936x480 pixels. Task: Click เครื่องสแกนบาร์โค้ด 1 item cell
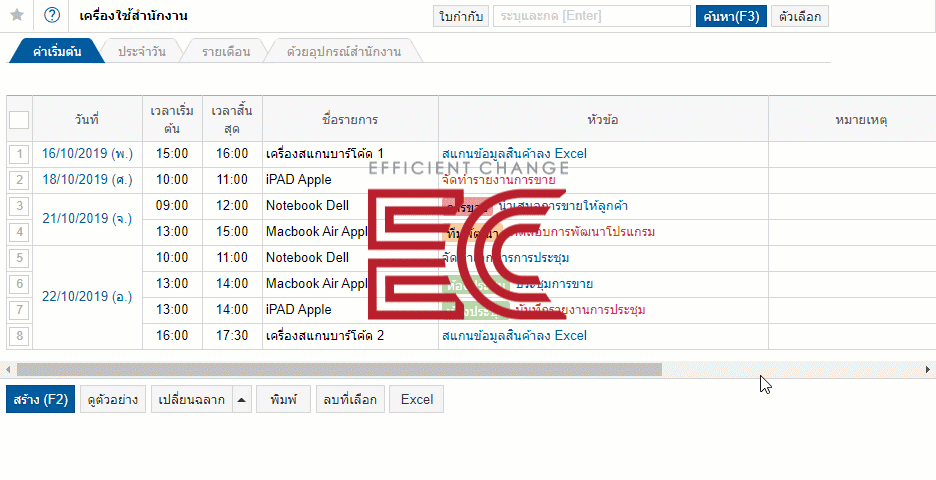pos(350,154)
